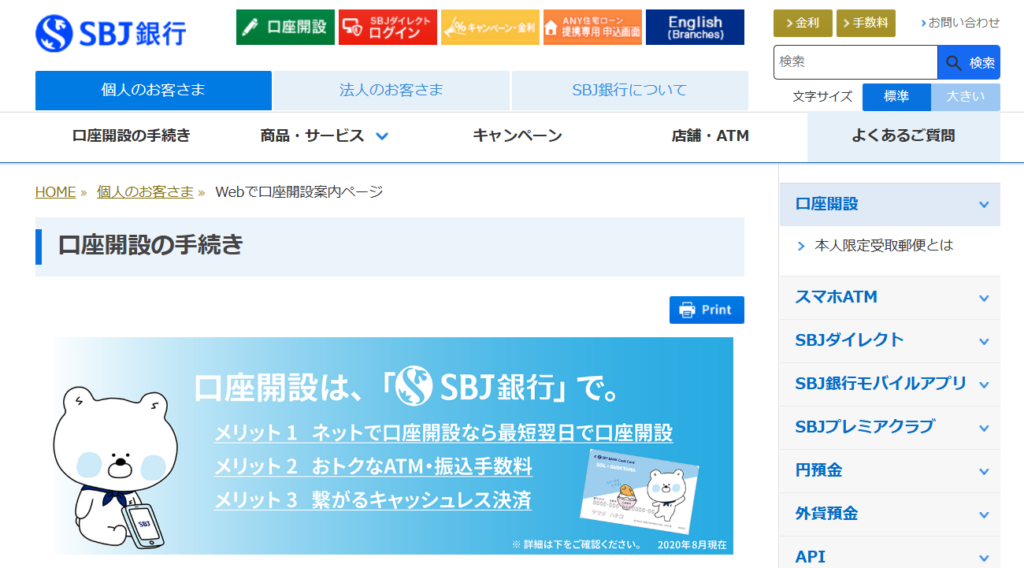
Task: Open the green 口座開設 account opening button
Action: [x=286, y=27]
